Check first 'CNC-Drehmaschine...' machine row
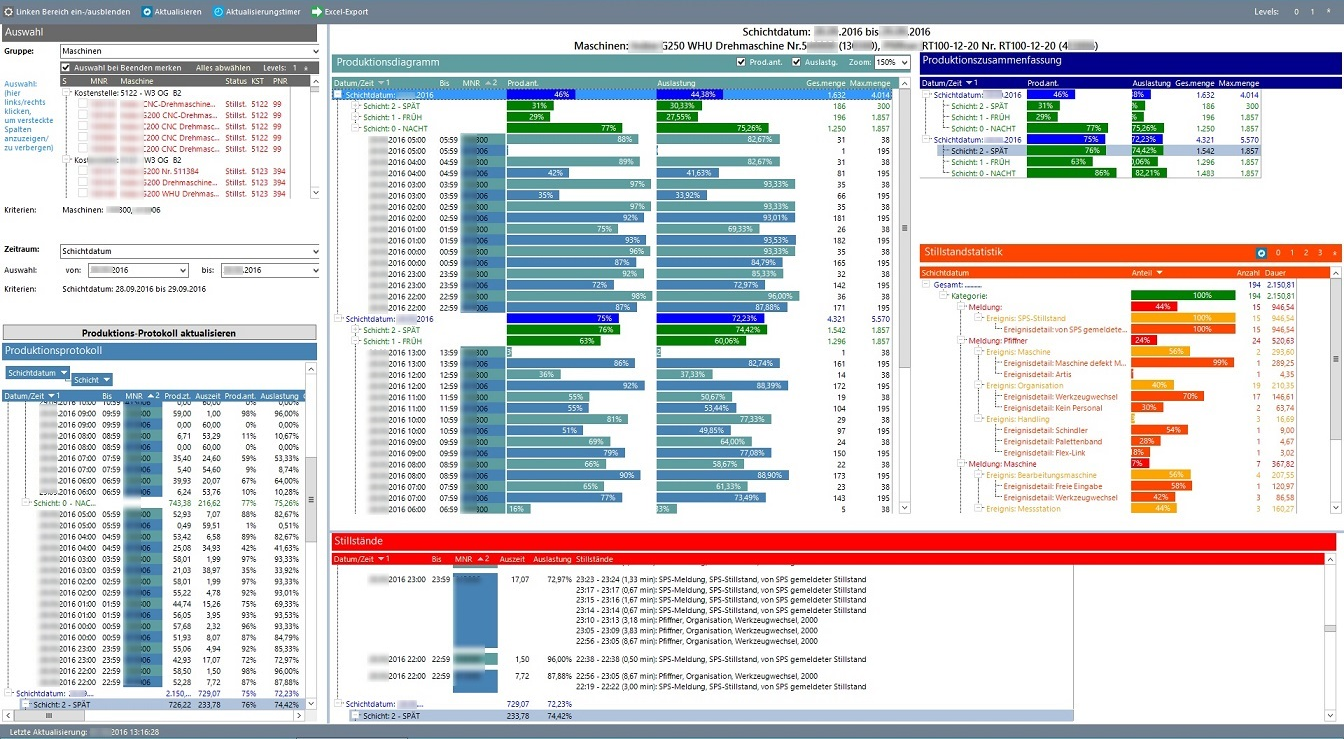 coord(83,104)
